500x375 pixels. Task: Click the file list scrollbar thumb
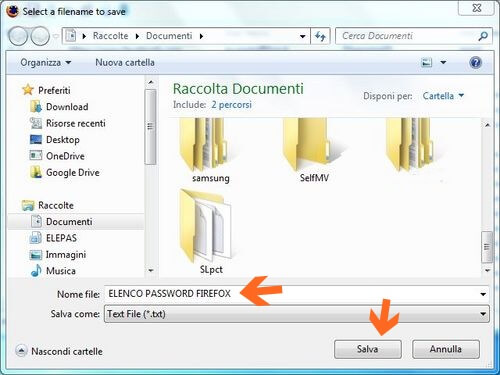click(487, 247)
